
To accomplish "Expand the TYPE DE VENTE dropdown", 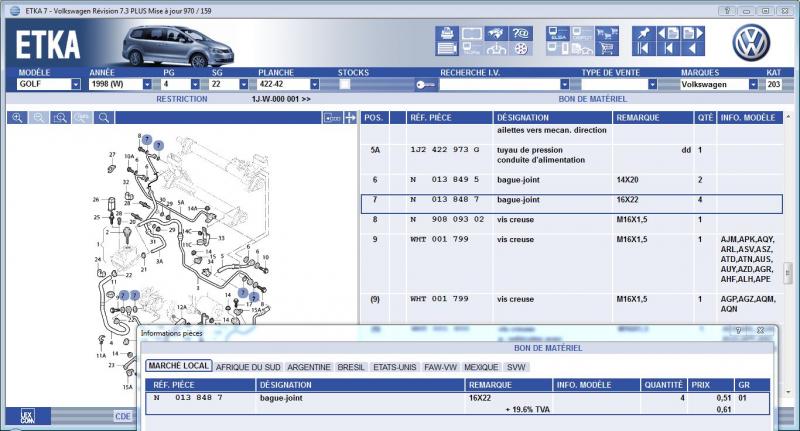I will 652,84.
